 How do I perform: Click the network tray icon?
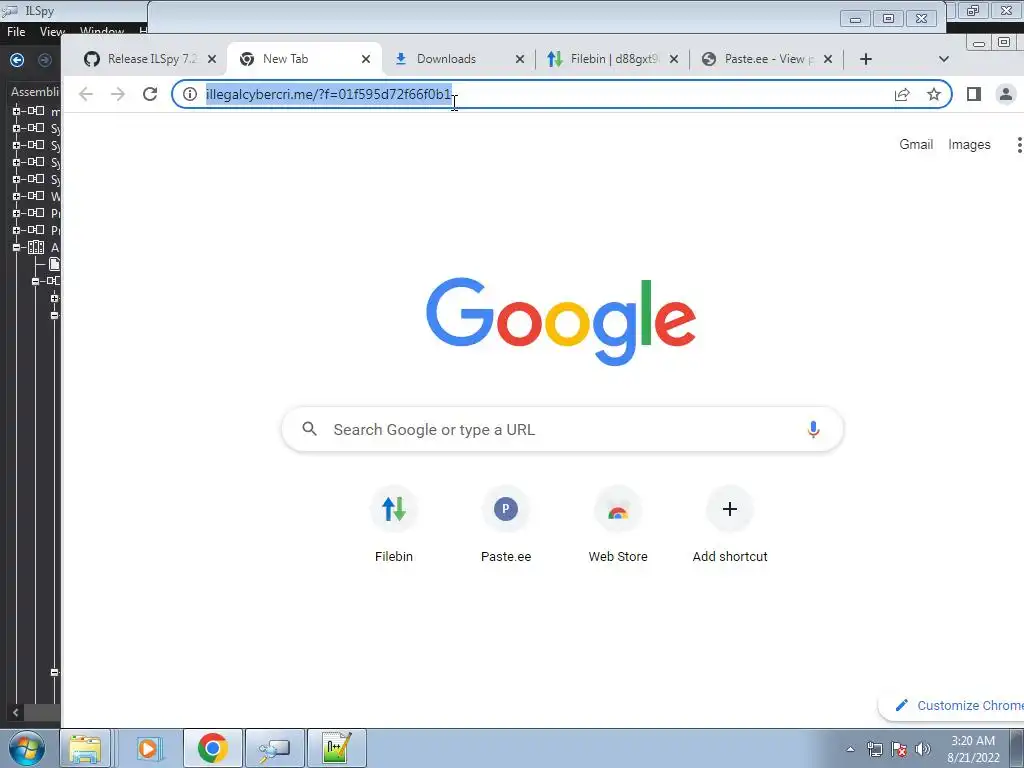pos(874,749)
